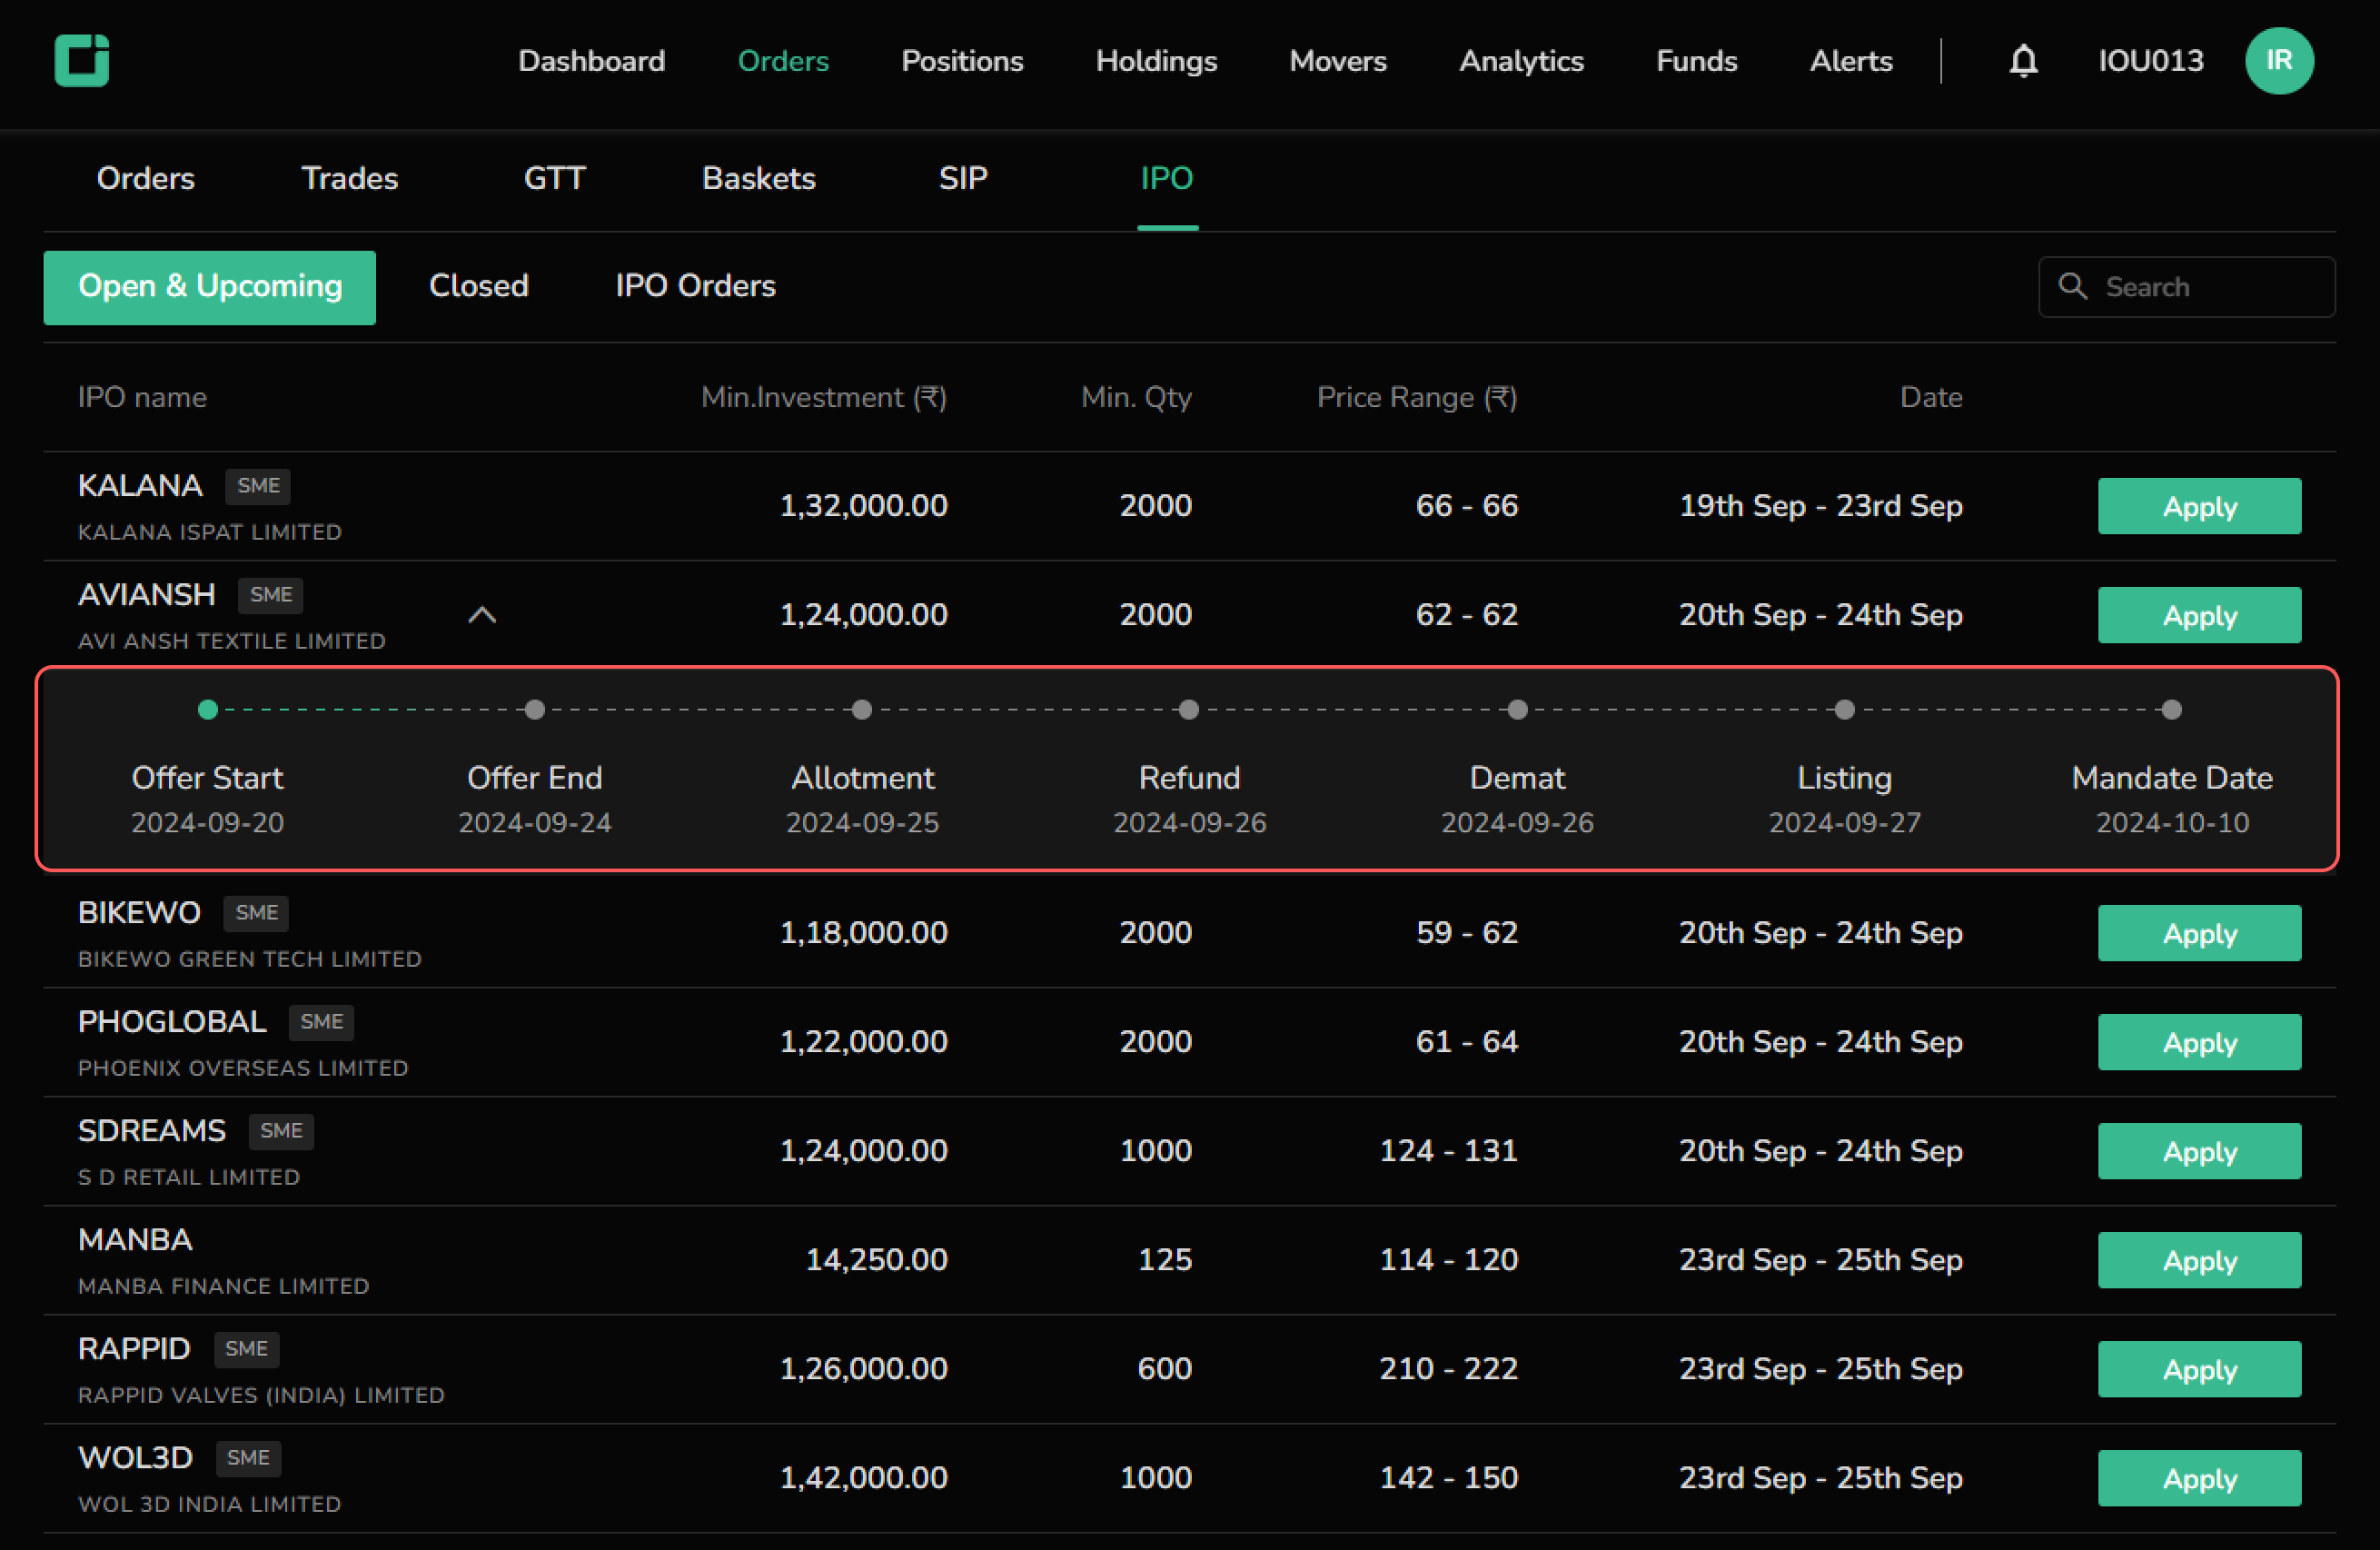Click the IOU013 account ID

pyautogui.click(x=2150, y=61)
